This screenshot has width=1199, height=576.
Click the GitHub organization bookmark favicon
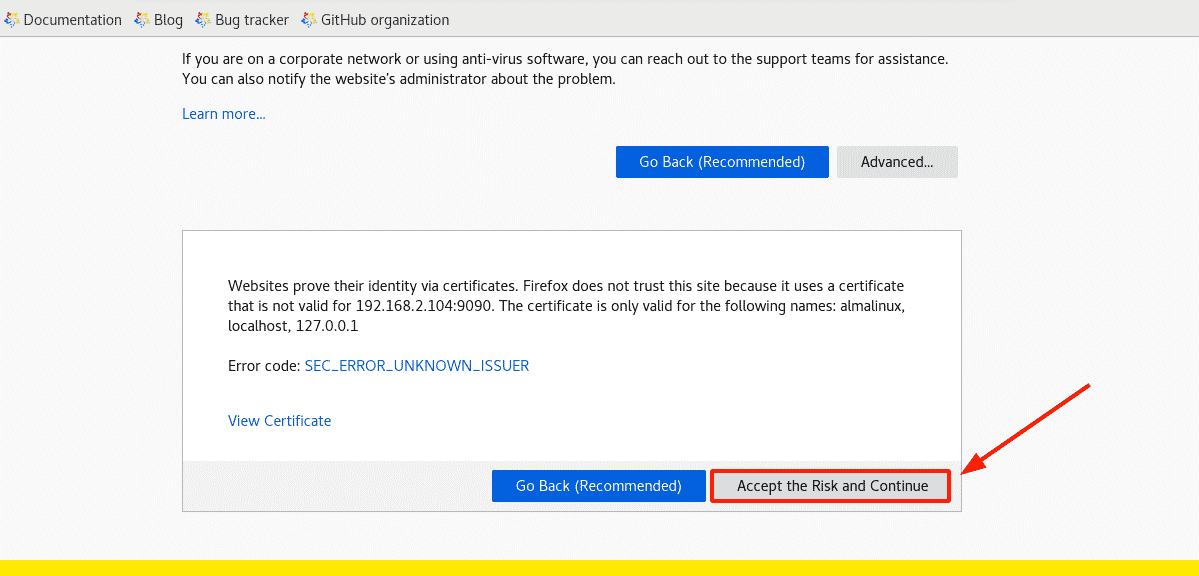pyautogui.click(x=309, y=20)
